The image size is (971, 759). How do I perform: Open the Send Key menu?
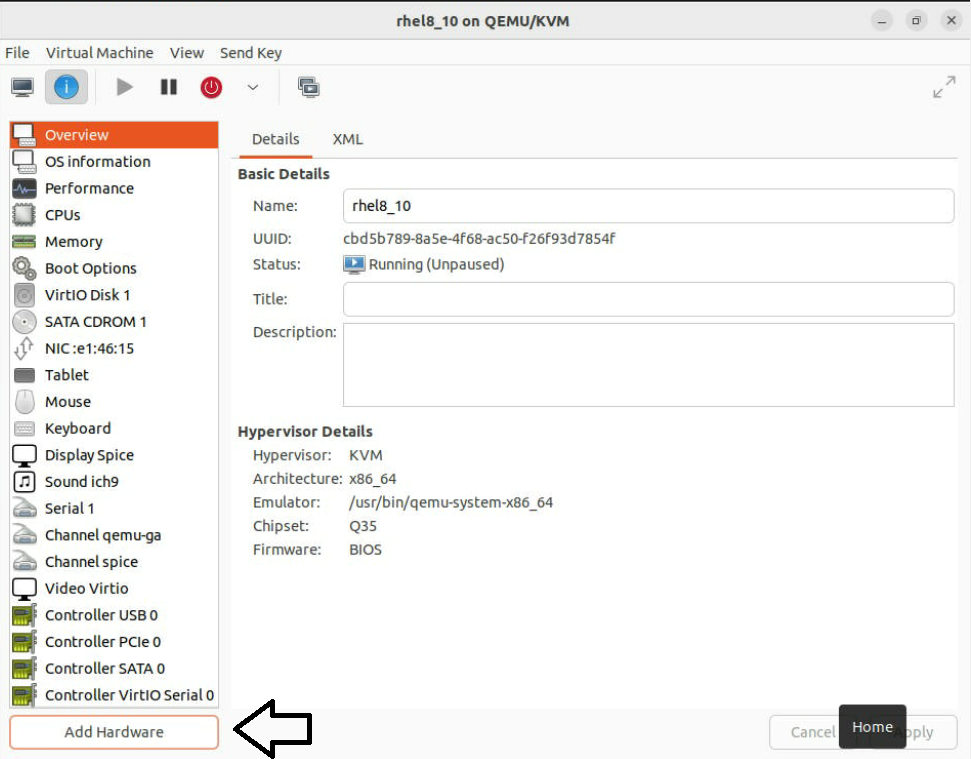[251, 53]
